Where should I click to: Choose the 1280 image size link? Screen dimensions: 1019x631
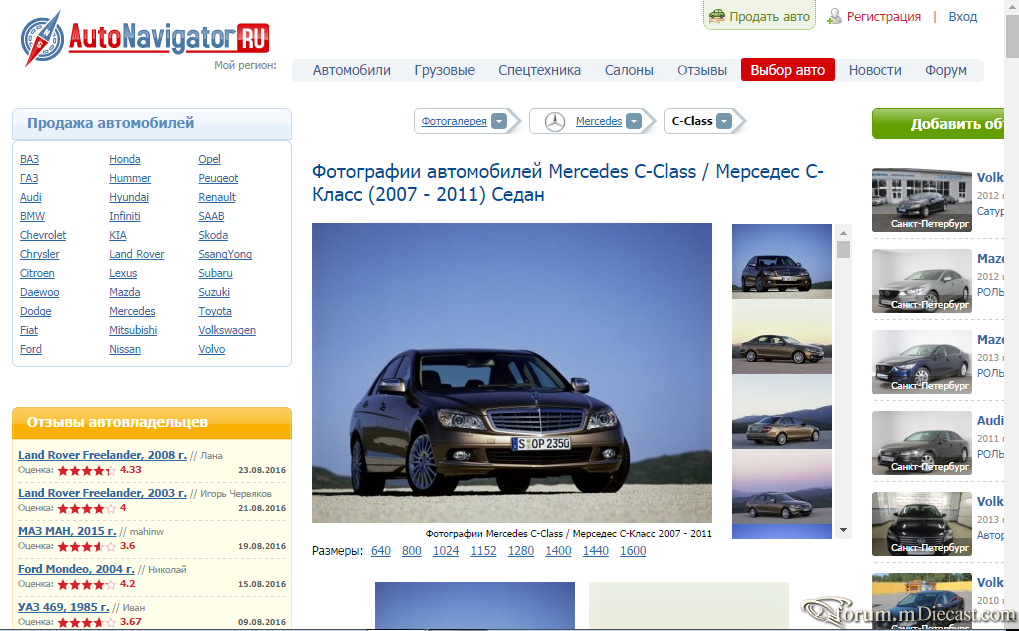coord(521,551)
